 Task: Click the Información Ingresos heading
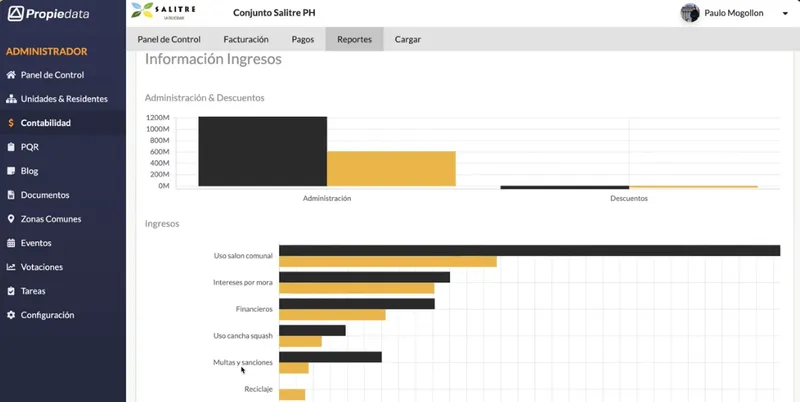tap(213, 59)
